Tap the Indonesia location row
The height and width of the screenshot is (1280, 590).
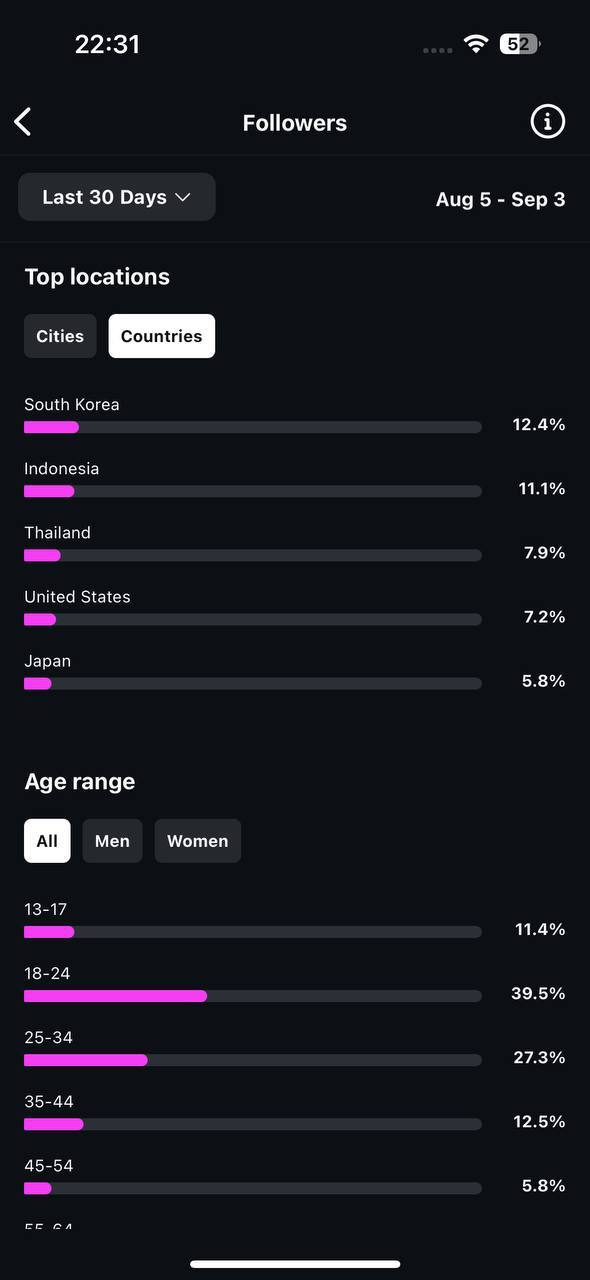(295, 479)
